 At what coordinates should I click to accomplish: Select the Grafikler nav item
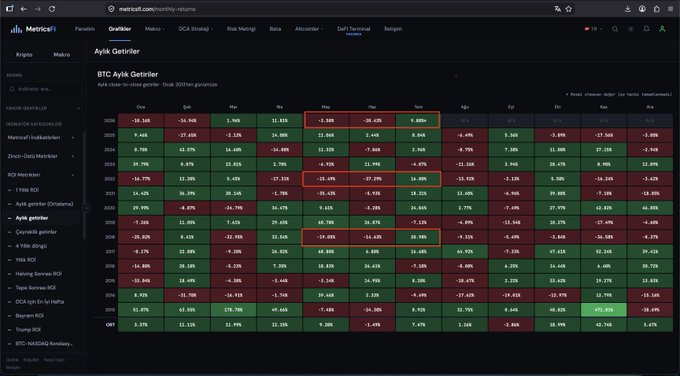[x=120, y=29]
